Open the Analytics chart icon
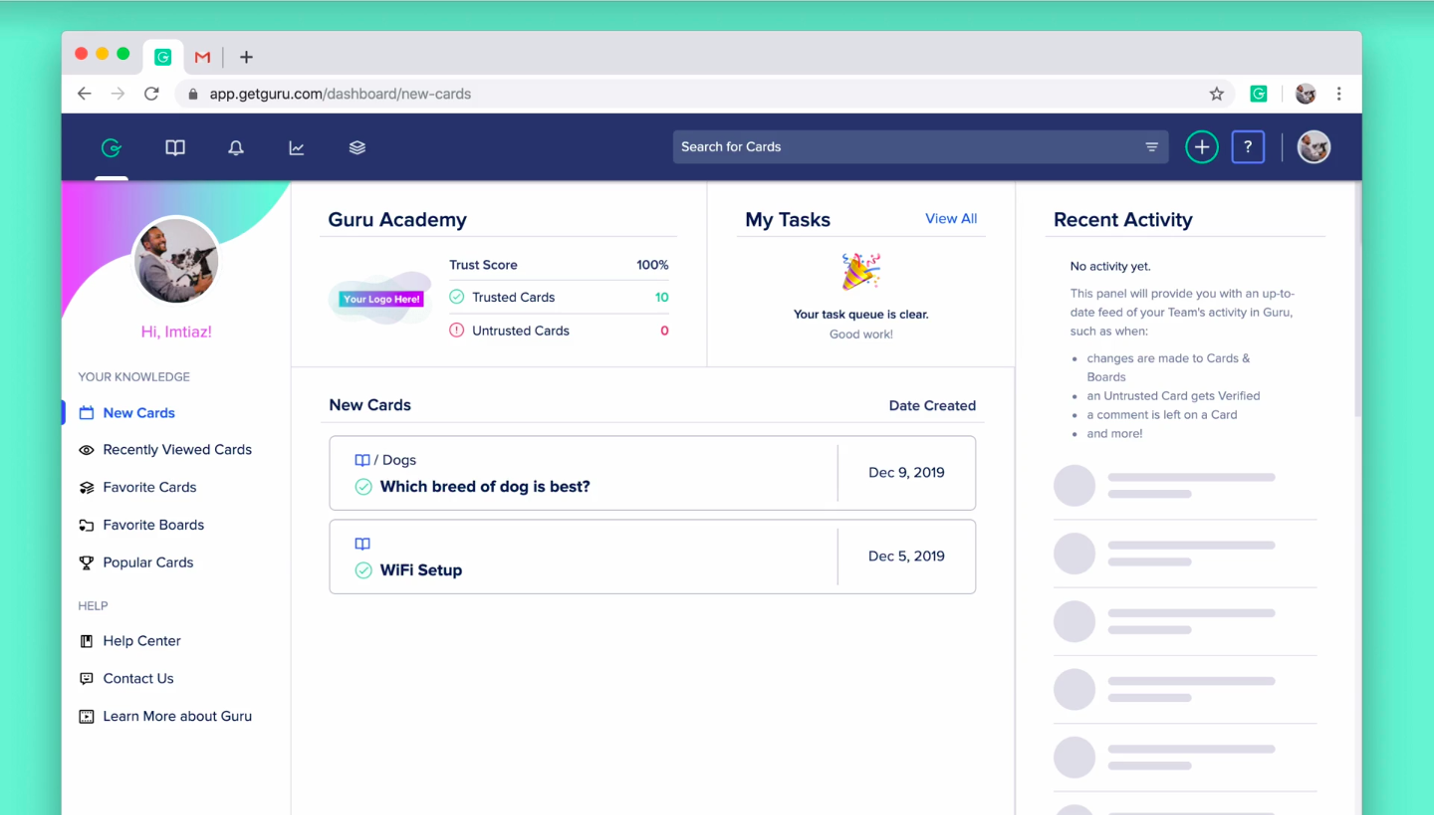 [x=297, y=148]
